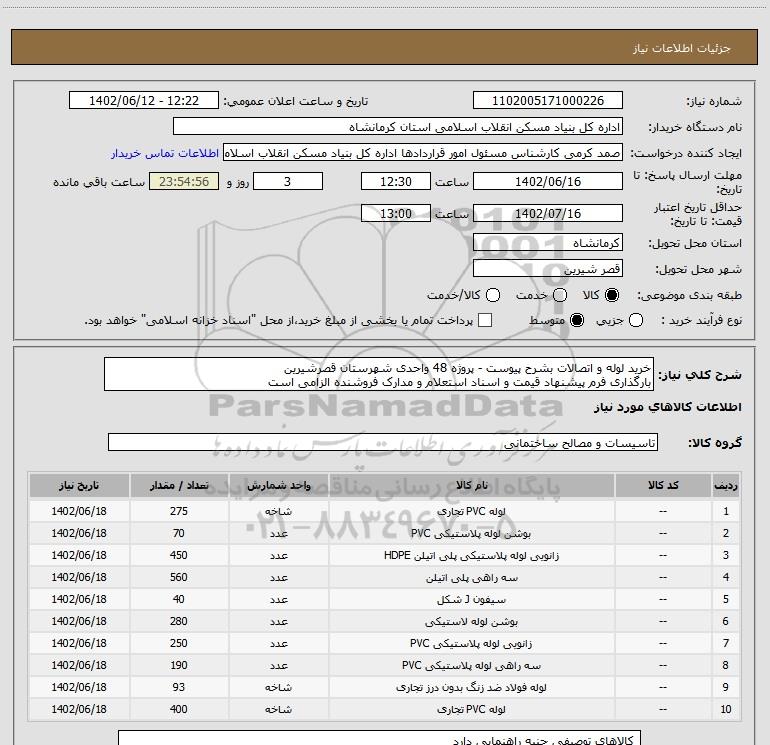Select the خدمت radio button
Viewport: 770px width, 745px height.
[x=560, y=295]
